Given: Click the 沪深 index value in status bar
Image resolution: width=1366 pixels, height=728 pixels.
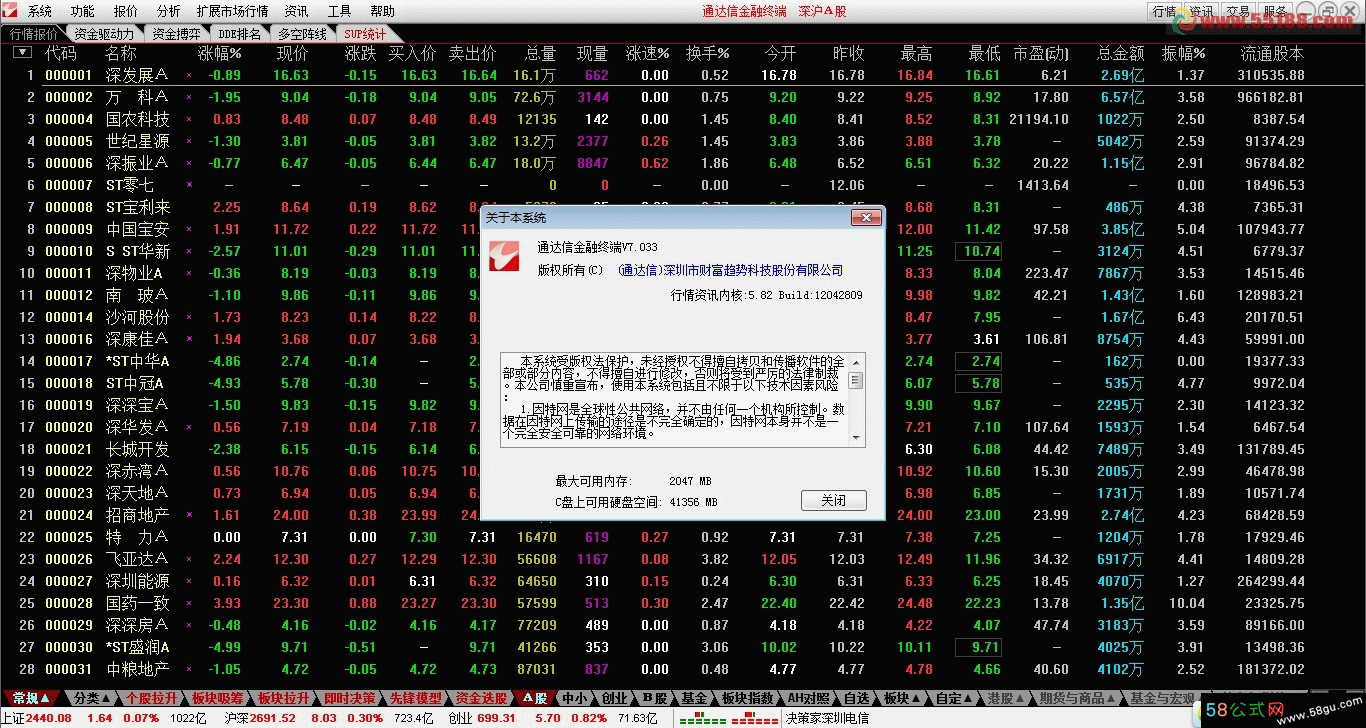Looking at the screenshot, I should click(x=273, y=718).
